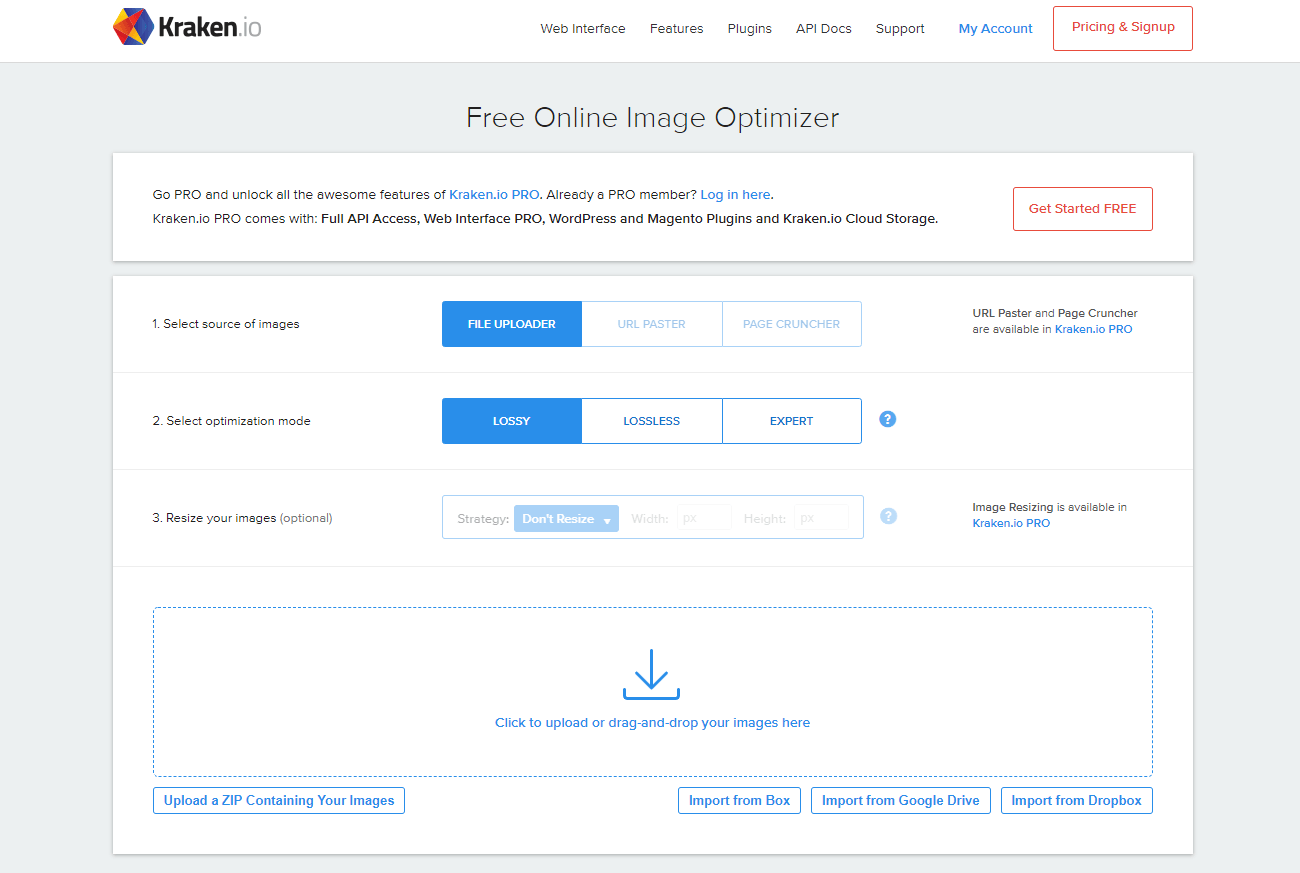Select the PAGE CRUNCHER source
This screenshot has height=873, width=1300.
pyautogui.click(x=792, y=324)
